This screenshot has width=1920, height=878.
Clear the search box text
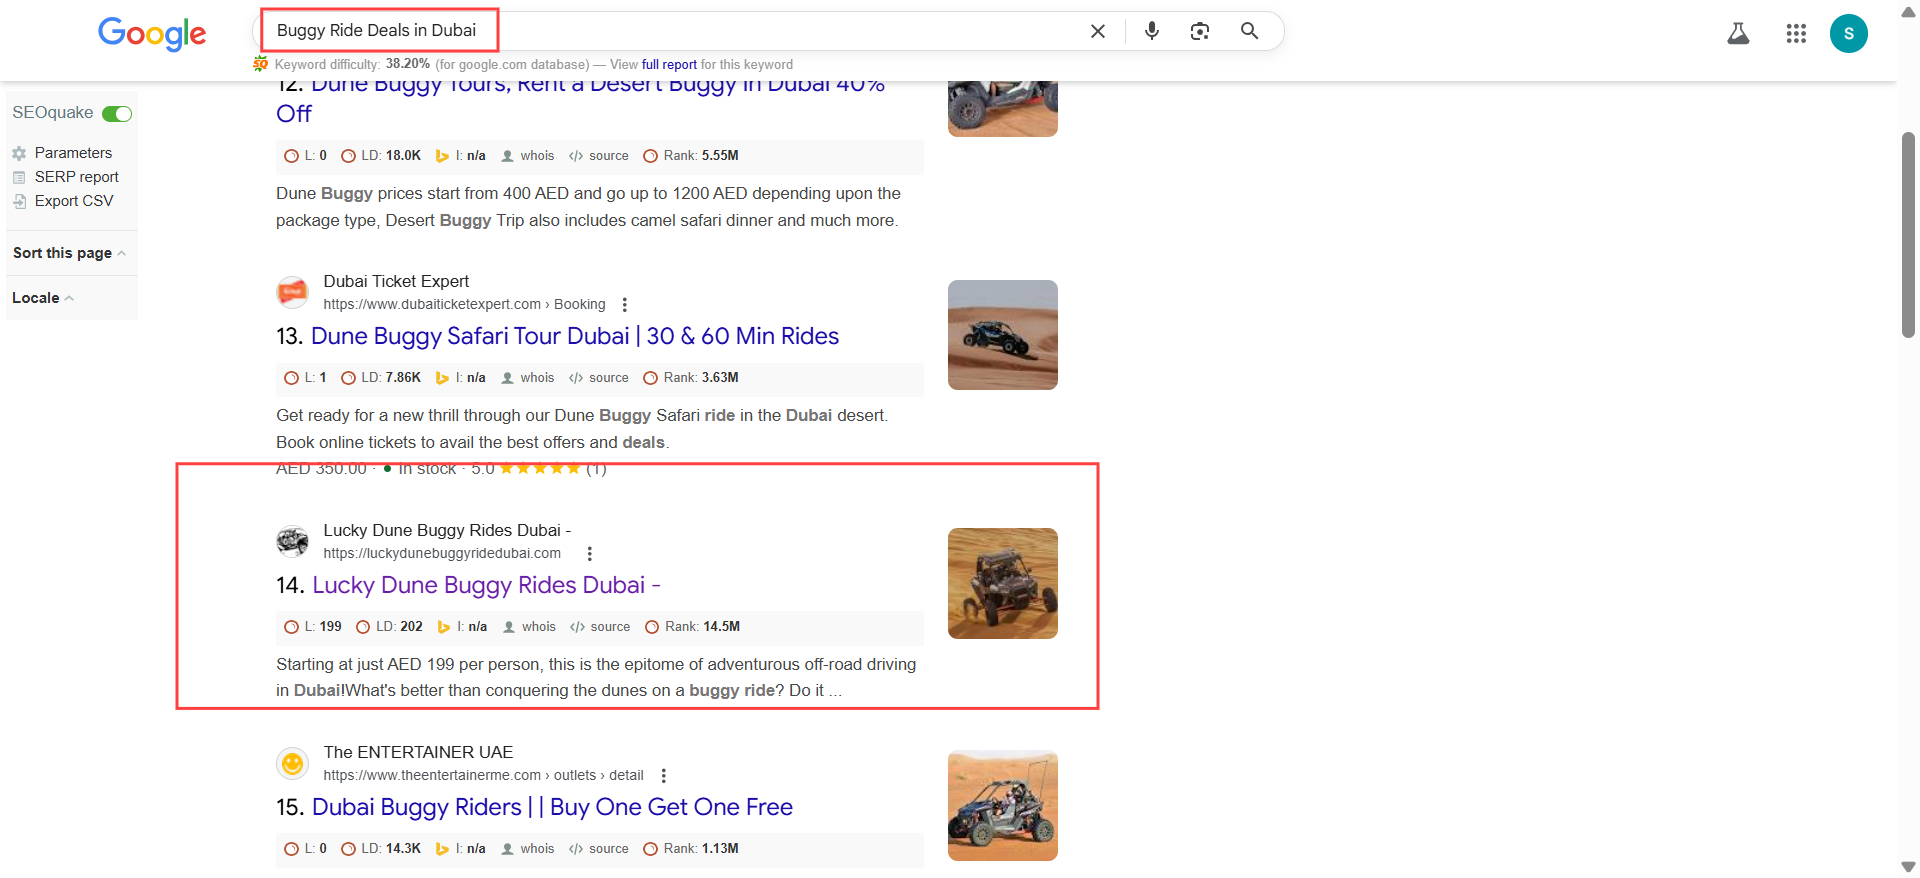(1097, 31)
